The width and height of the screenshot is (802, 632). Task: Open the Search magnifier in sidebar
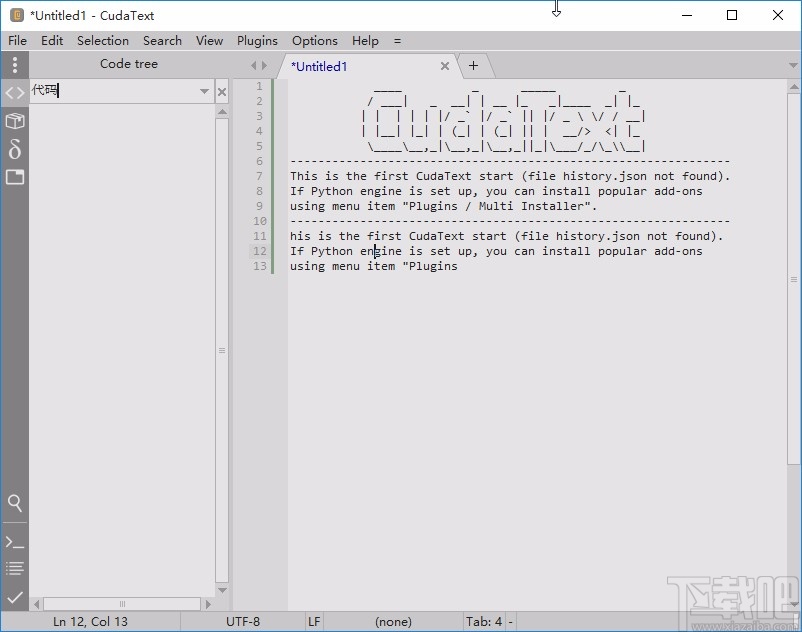tap(15, 503)
